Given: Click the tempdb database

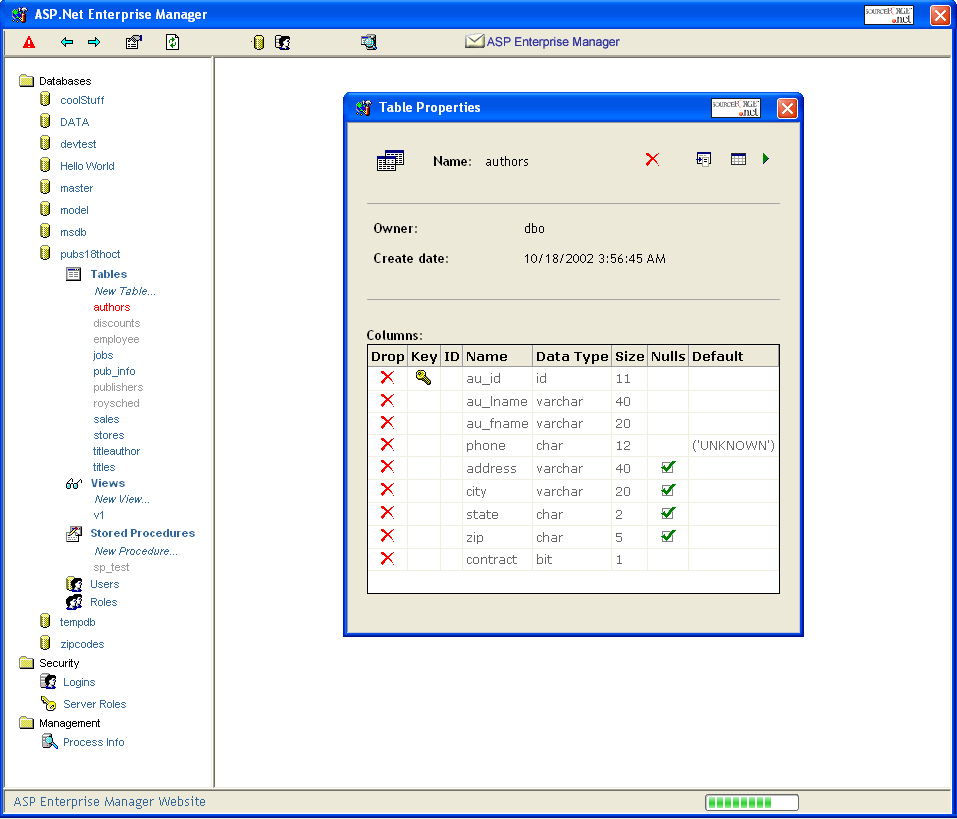Looking at the screenshot, I should [x=78, y=622].
